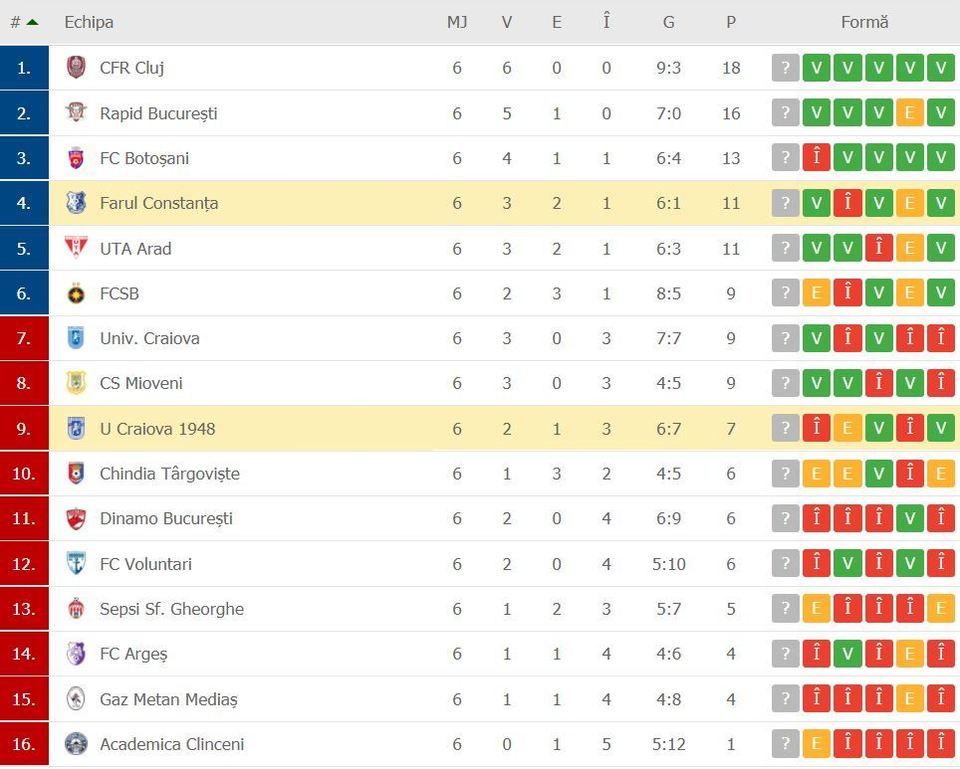Click the Gaz Metan Mediaș logo
This screenshot has width=960, height=769.
tap(76, 699)
